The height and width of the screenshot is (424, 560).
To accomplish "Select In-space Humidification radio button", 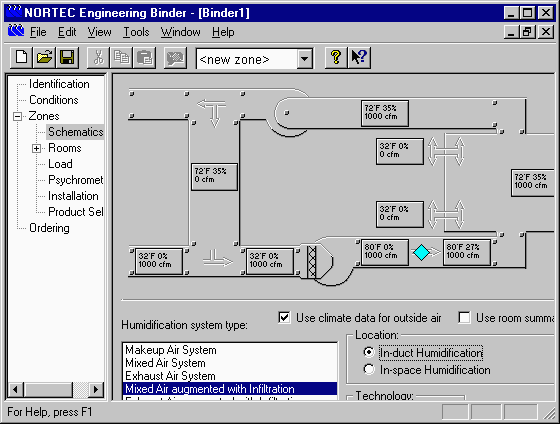I will (x=369, y=369).
